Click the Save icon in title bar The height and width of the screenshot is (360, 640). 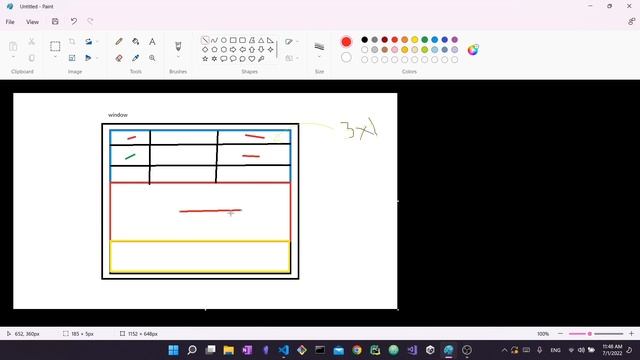(x=55, y=22)
